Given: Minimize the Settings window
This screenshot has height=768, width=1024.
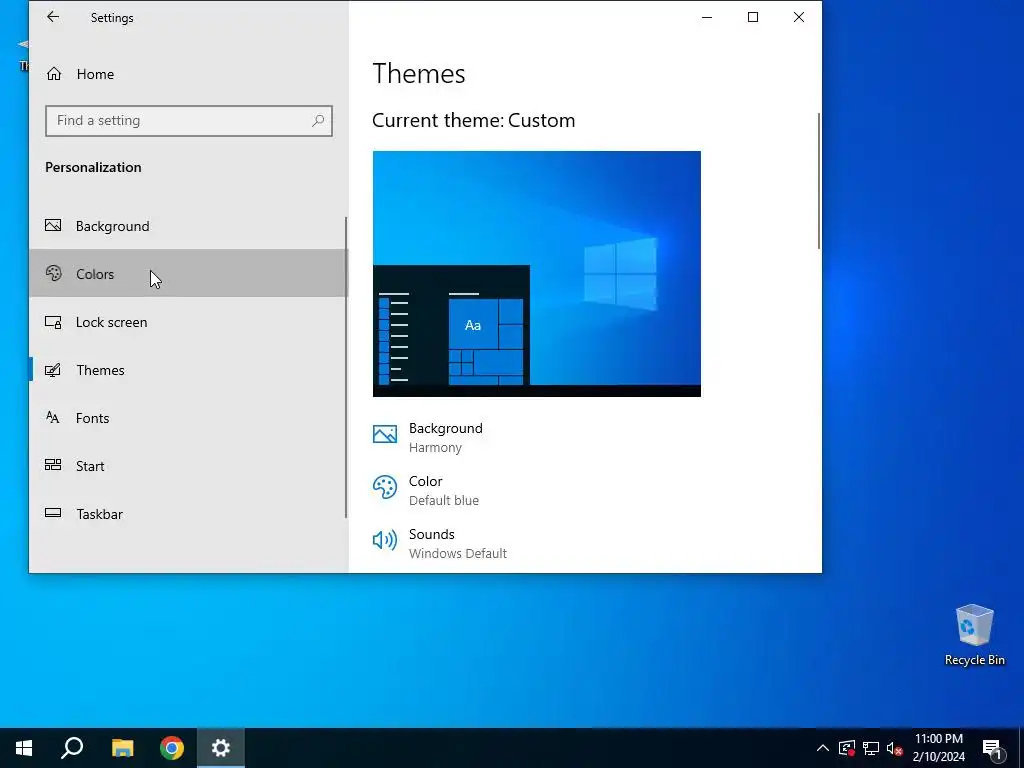Looking at the screenshot, I should pyautogui.click(x=707, y=17).
